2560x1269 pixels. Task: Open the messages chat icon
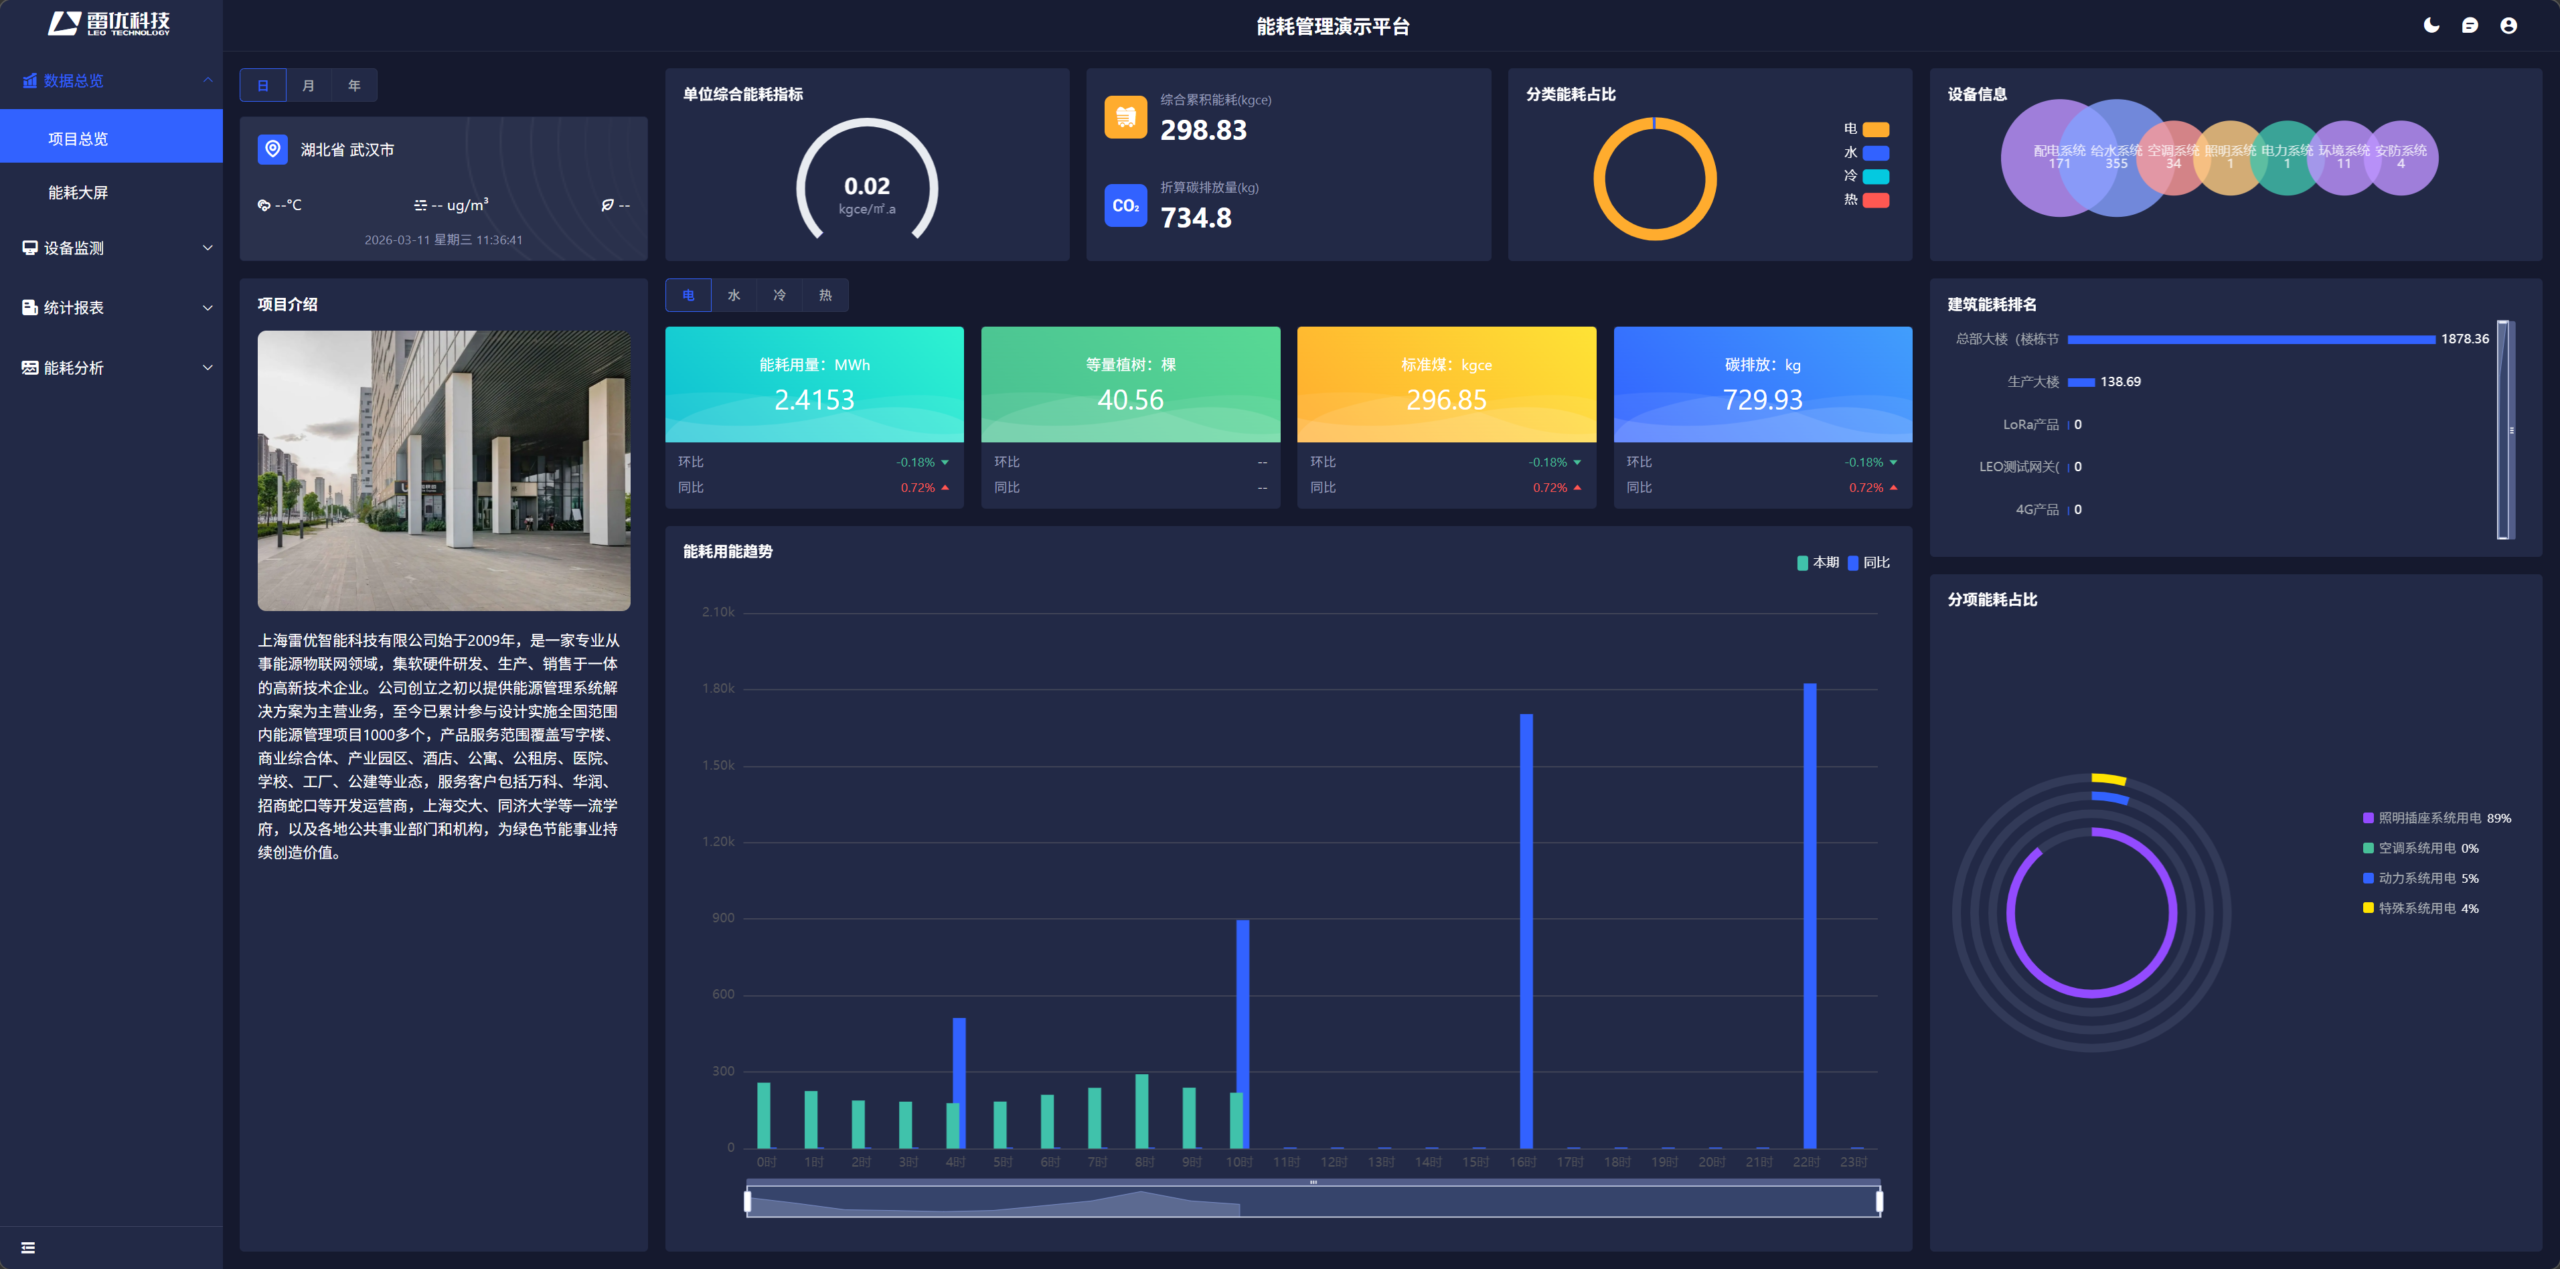2470,26
